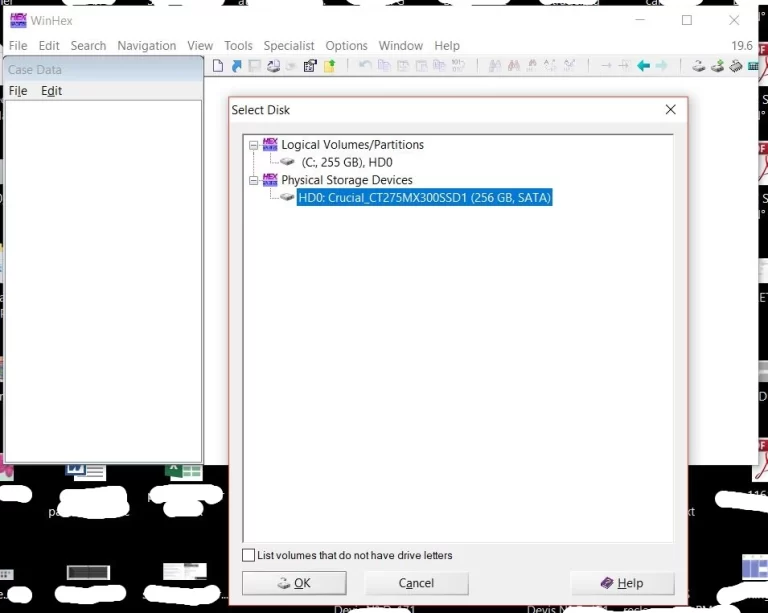Click the Back teal arrow icon

[644, 65]
